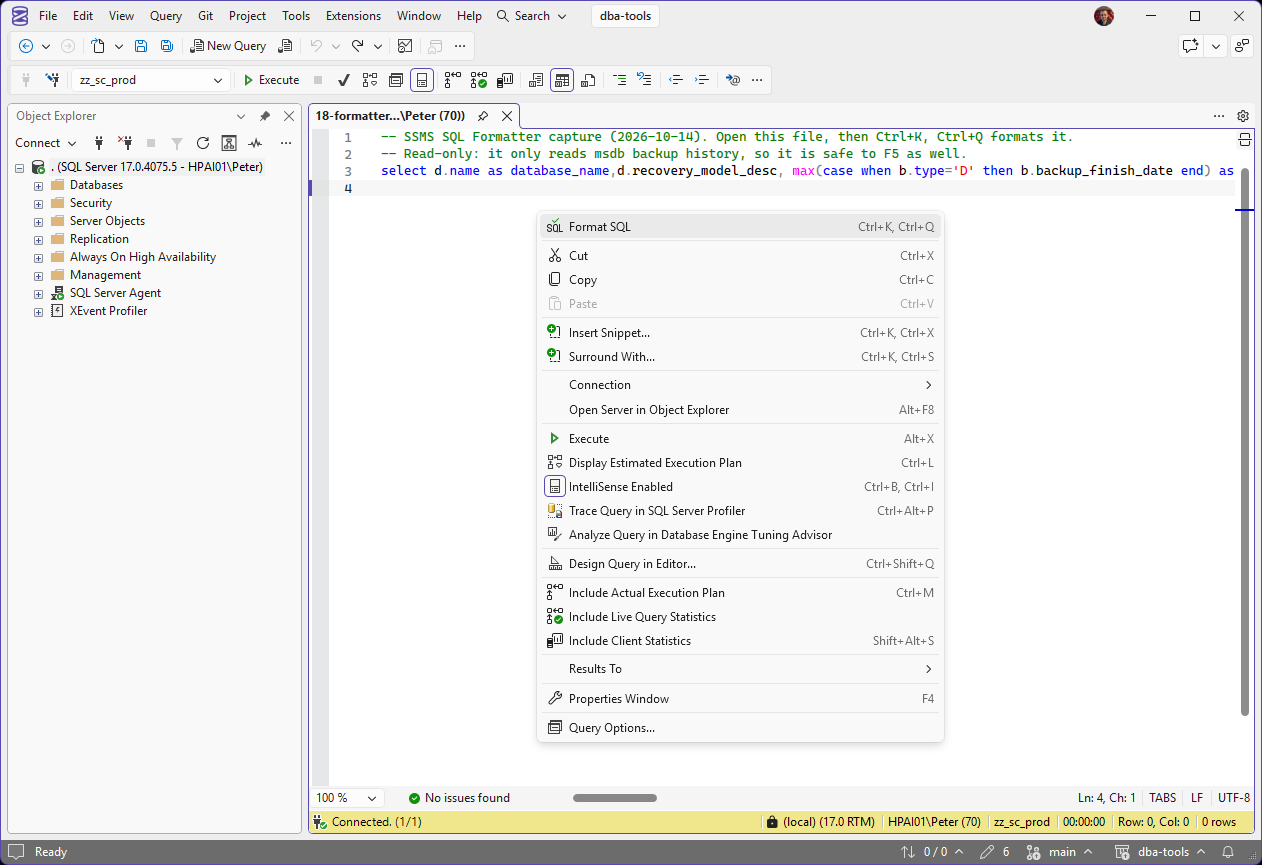Toggle Include Live Query Statistics toolbar button
The image size is (1262, 865).
point(479,80)
